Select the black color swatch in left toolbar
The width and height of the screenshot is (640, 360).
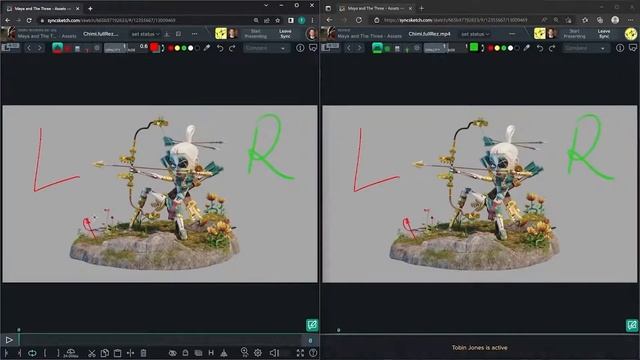tap(198, 48)
